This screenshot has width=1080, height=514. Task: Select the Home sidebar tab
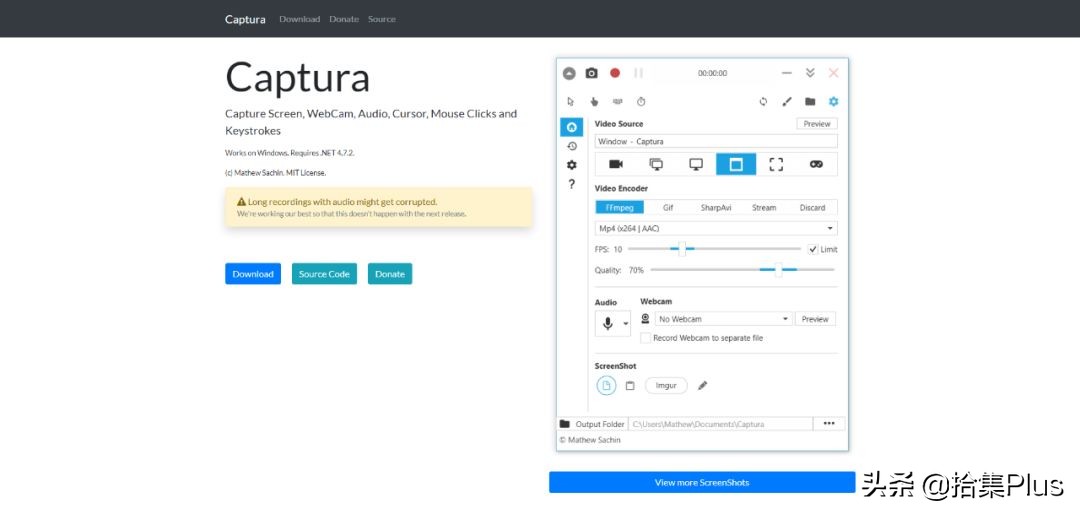(572, 127)
